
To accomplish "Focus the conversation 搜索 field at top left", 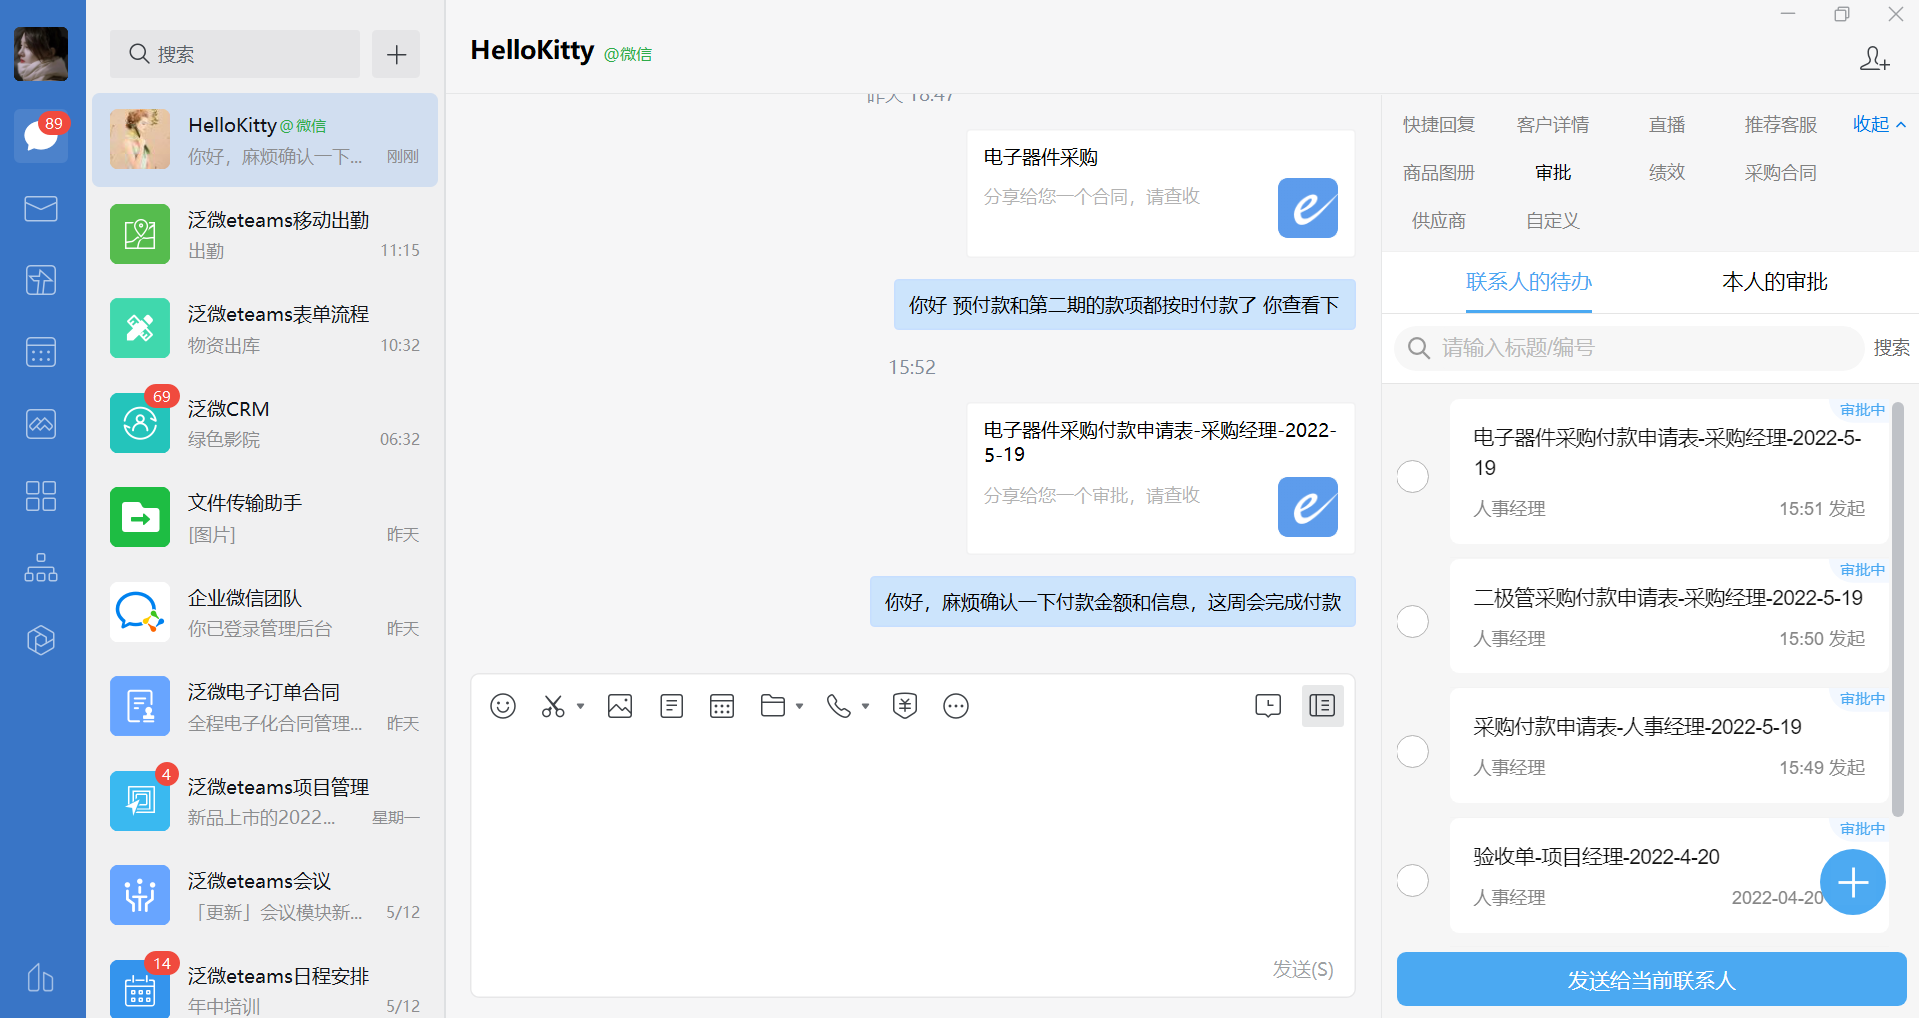I will 235,54.
